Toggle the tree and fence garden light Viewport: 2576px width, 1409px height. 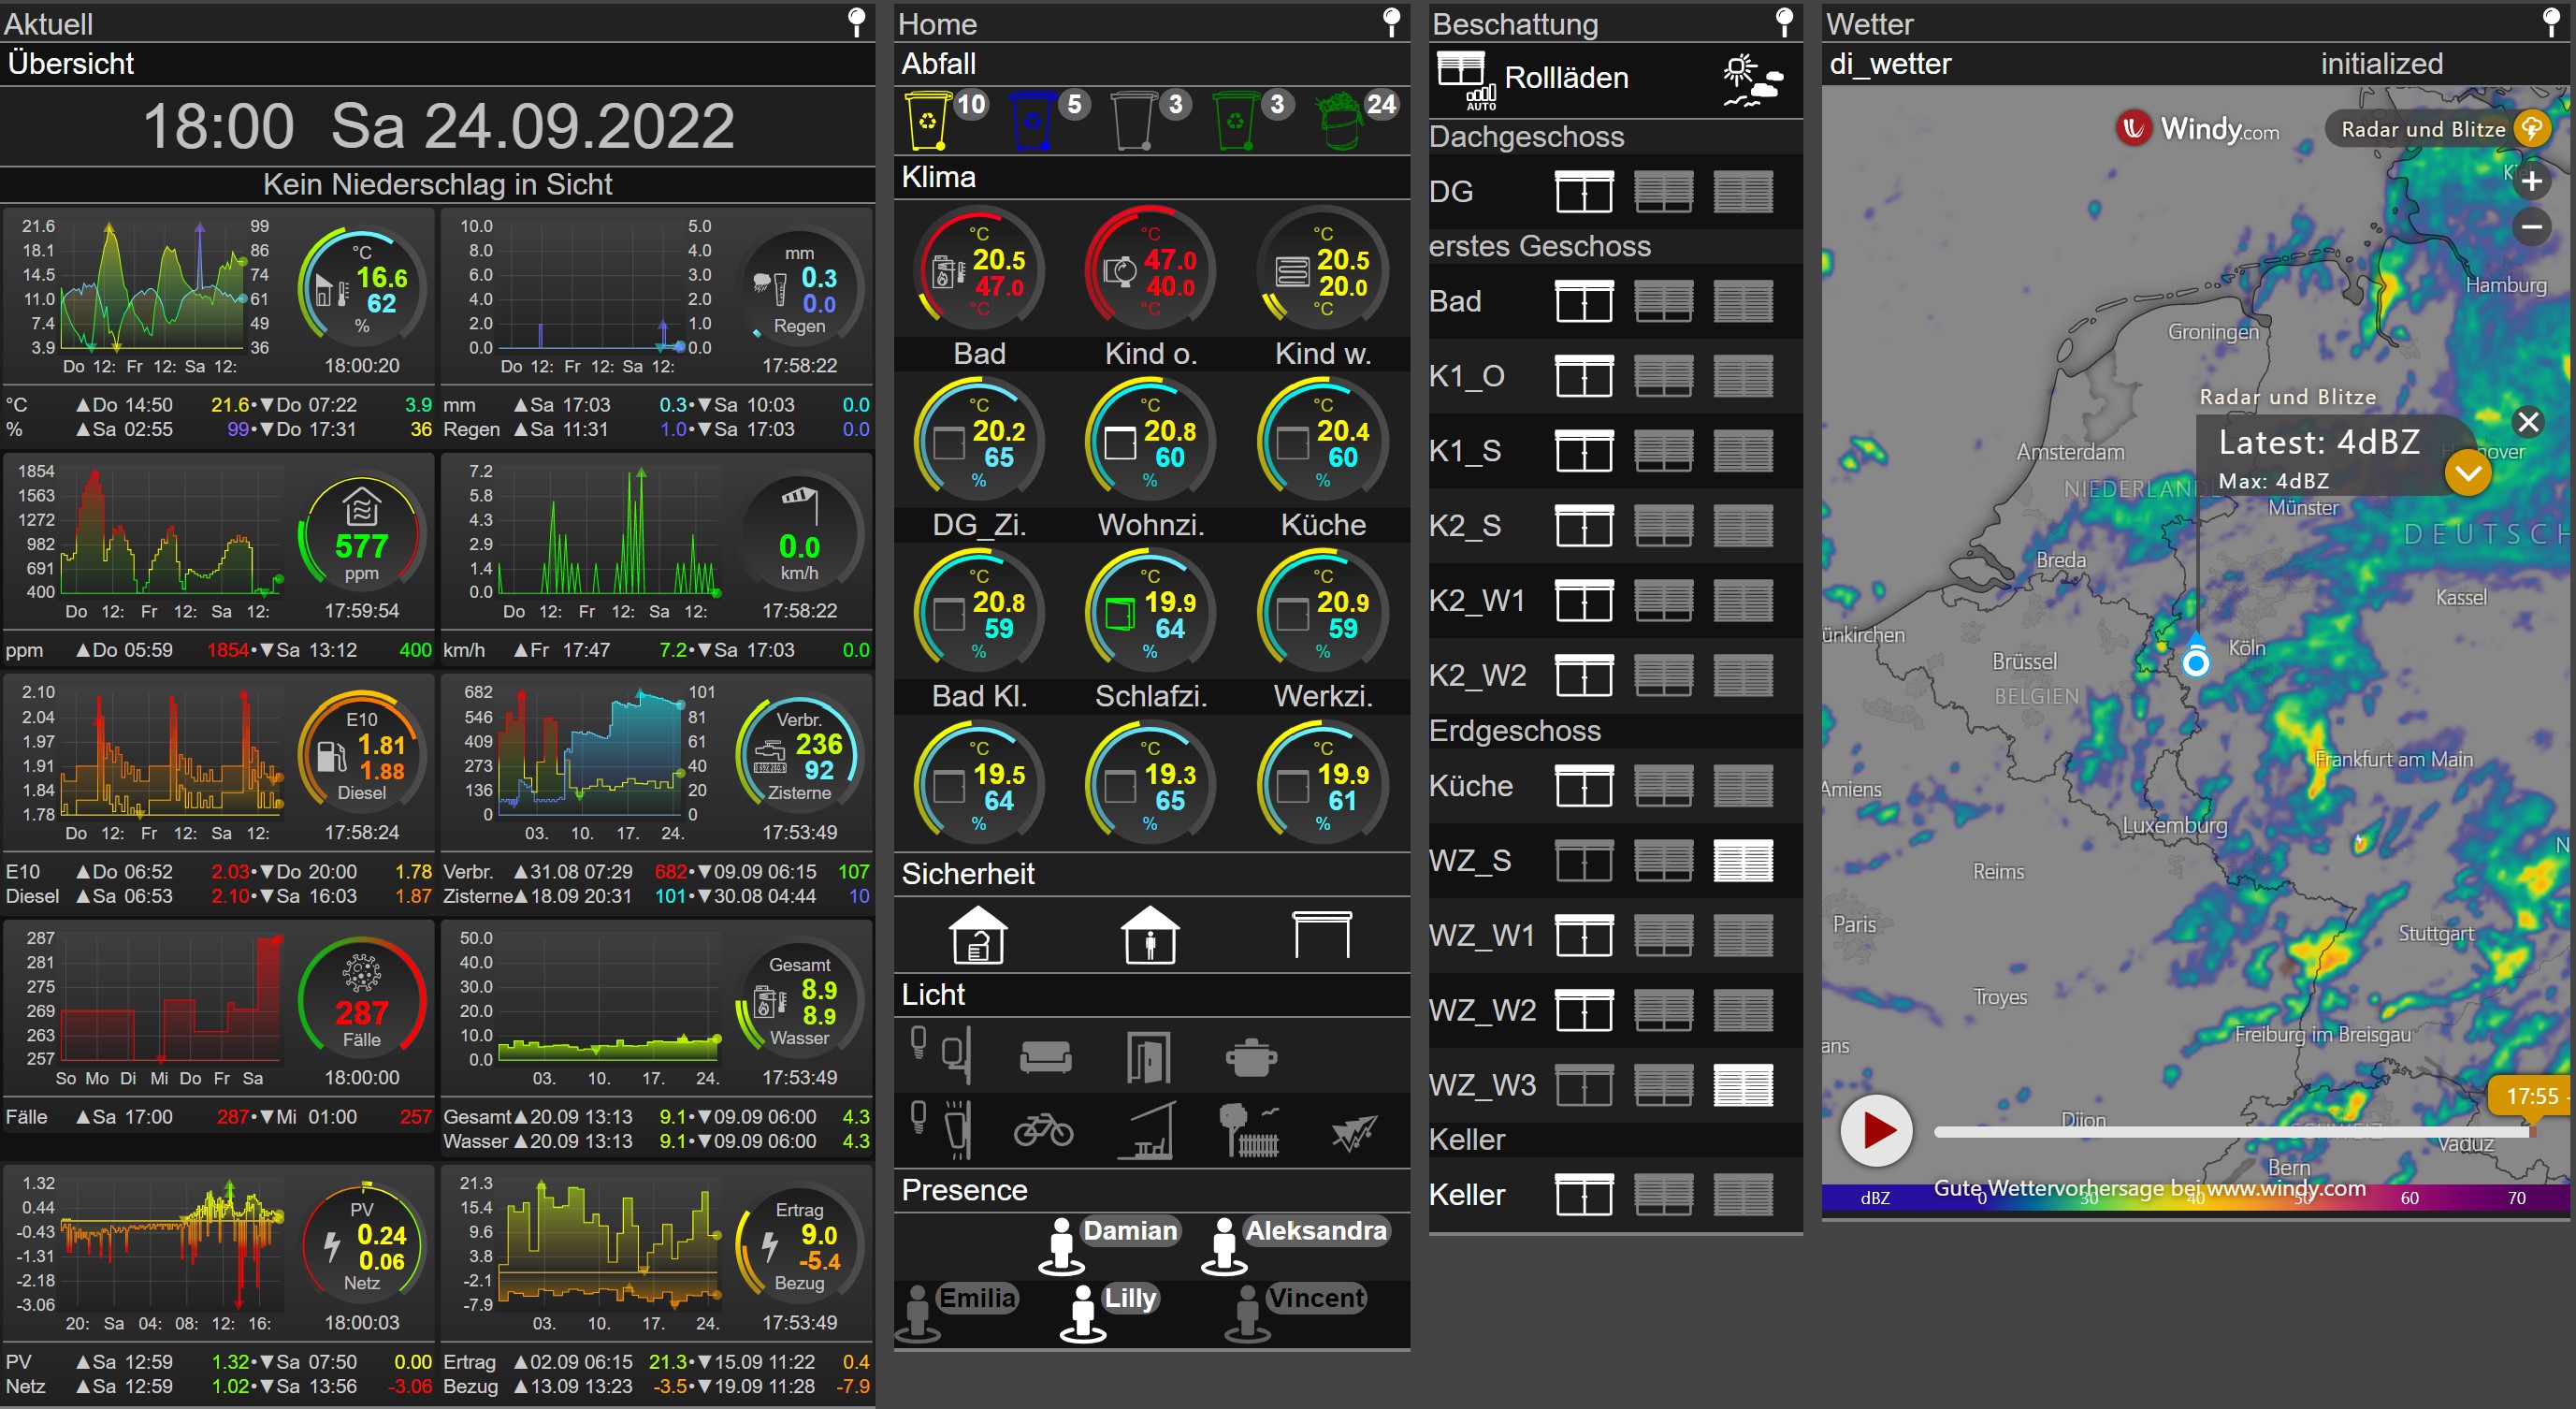(x=1249, y=1130)
